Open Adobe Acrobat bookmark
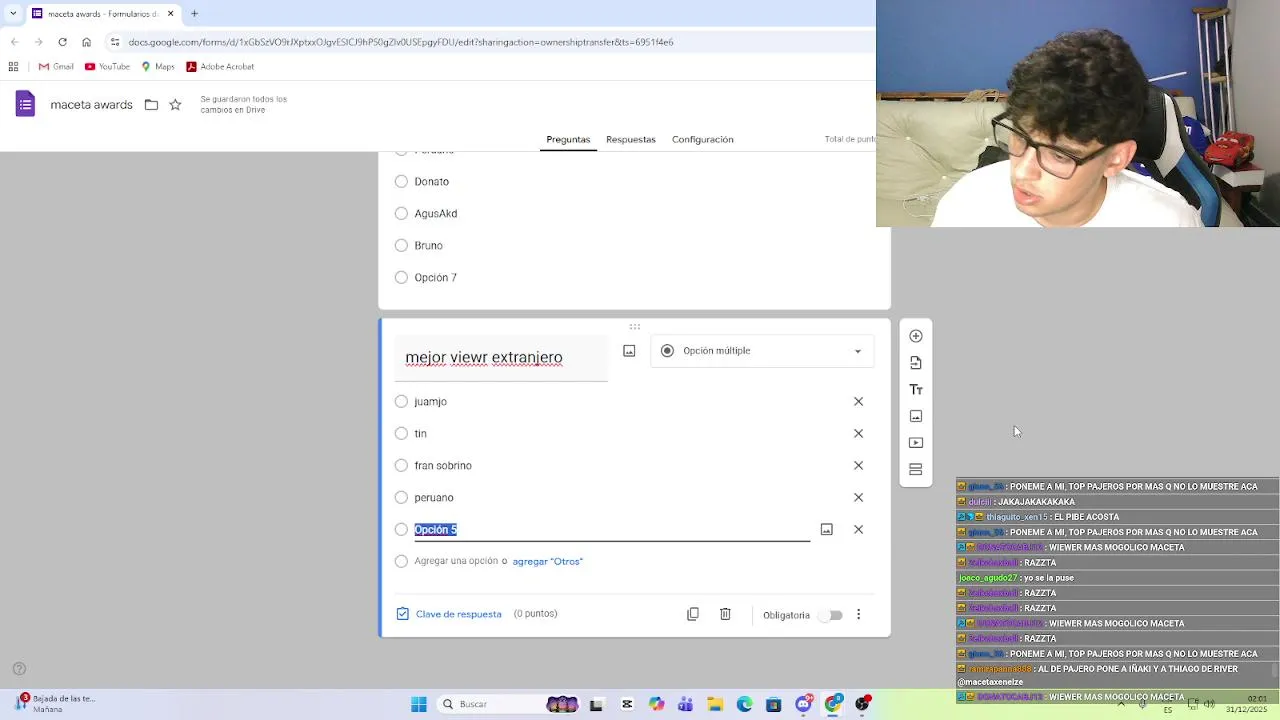Image resolution: width=1280 pixels, height=720 pixels. (220, 66)
